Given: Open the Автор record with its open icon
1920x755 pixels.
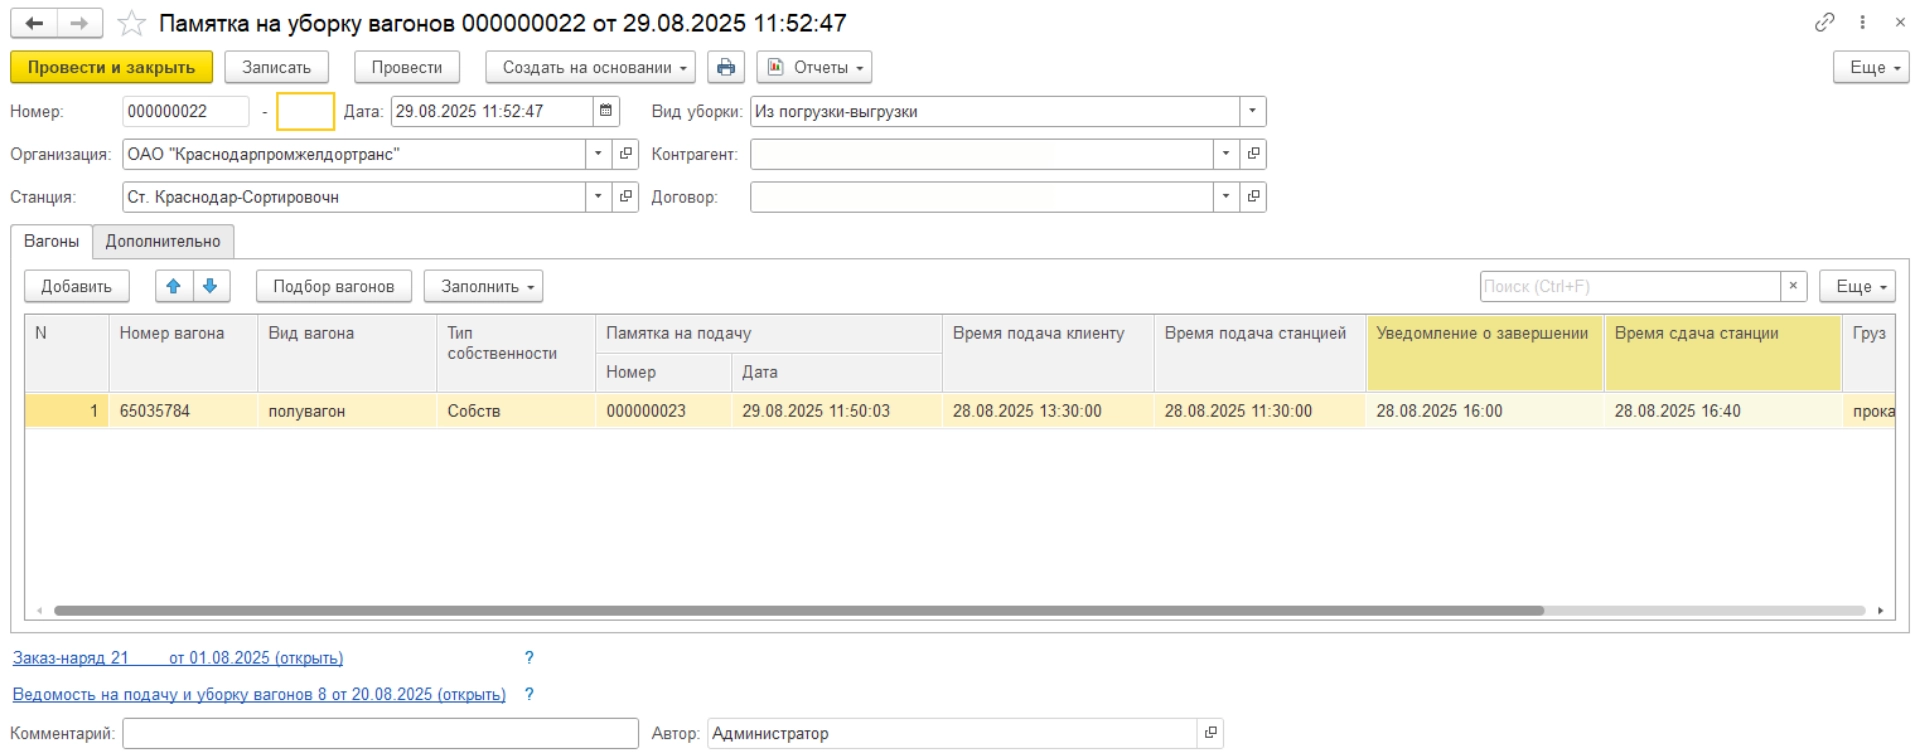Looking at the screenshot, I should pyautogui.click(x=1210, y=733).
